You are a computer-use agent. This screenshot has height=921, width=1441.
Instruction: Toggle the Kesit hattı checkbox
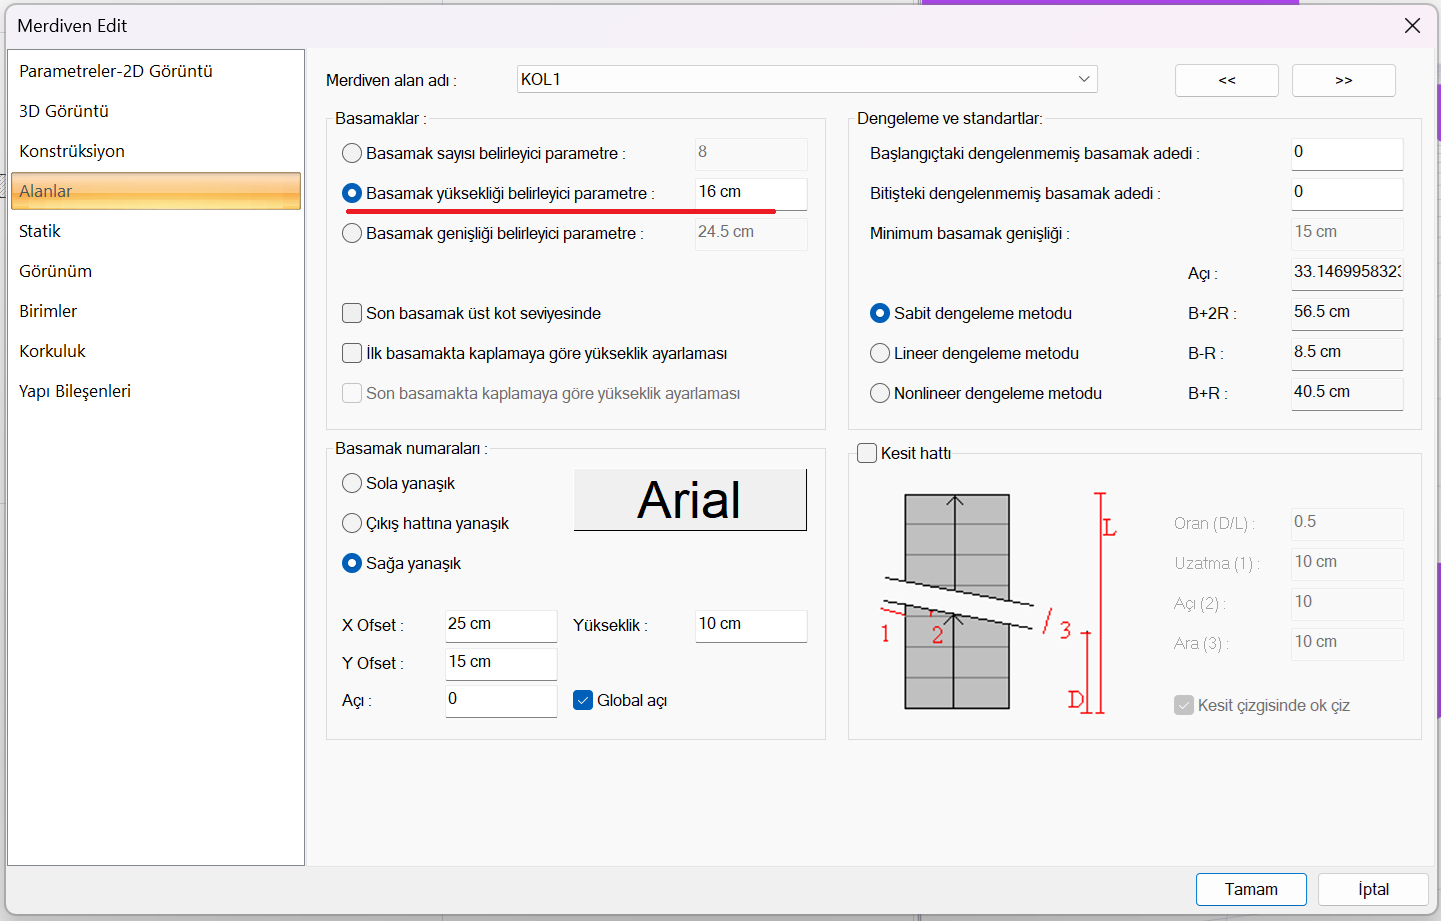pos(867,453)
